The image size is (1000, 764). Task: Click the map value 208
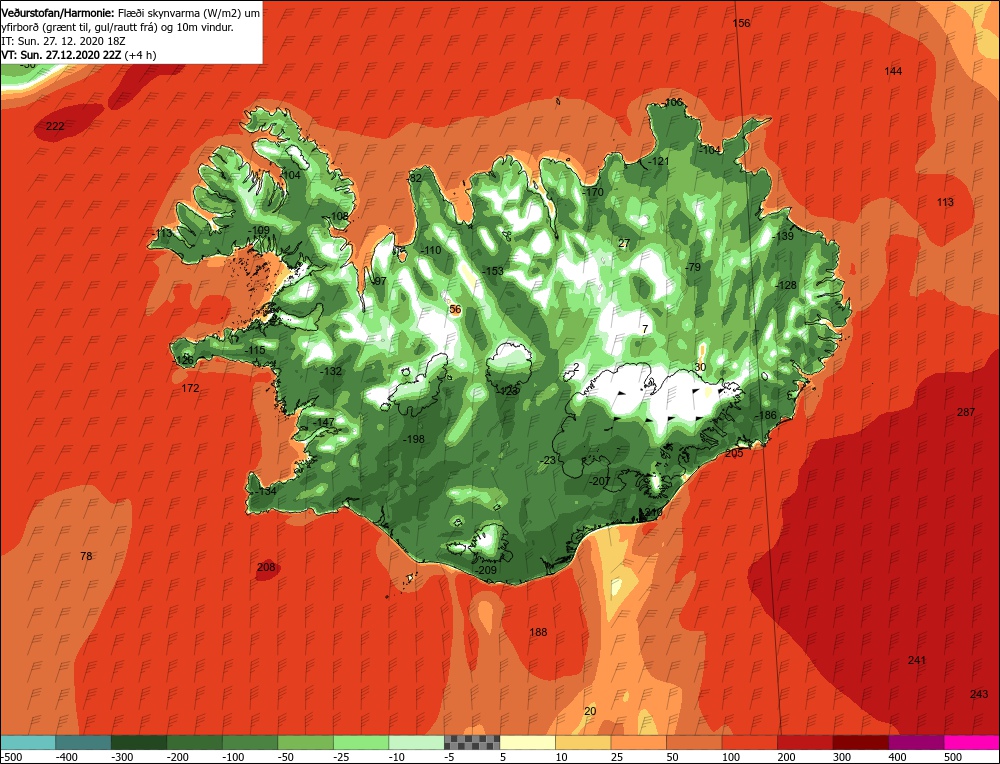[x=266, y=567]
